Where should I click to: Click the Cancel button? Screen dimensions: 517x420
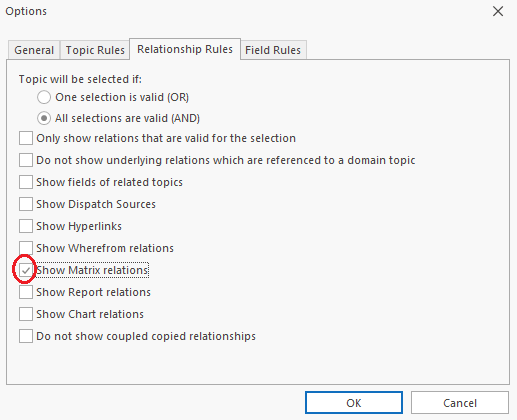pos(460,403)
